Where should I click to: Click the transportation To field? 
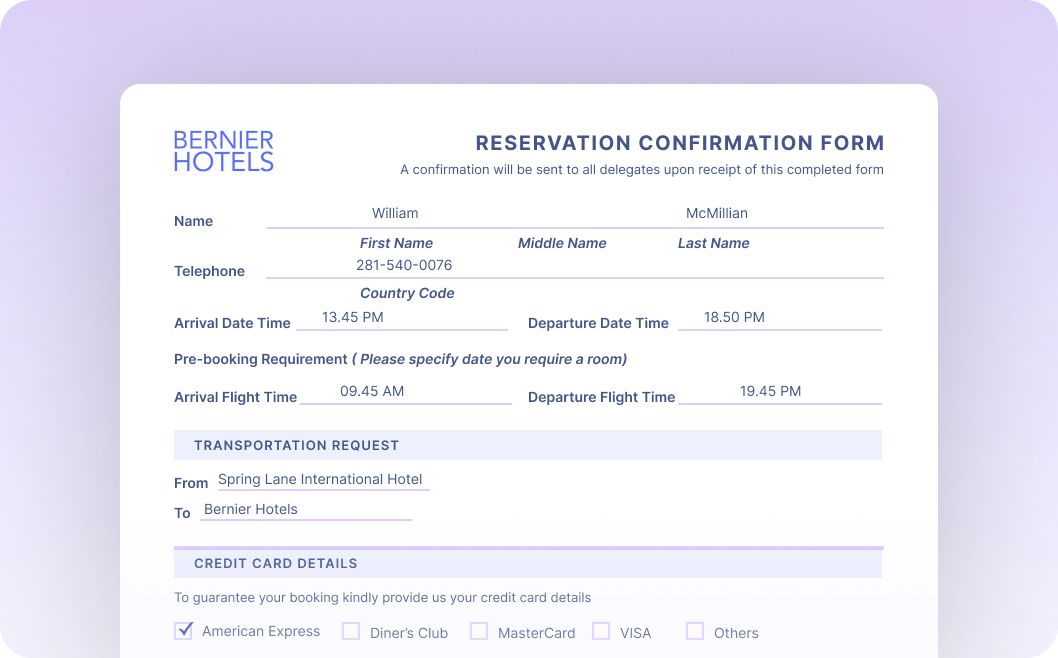(x=305, y=510)
